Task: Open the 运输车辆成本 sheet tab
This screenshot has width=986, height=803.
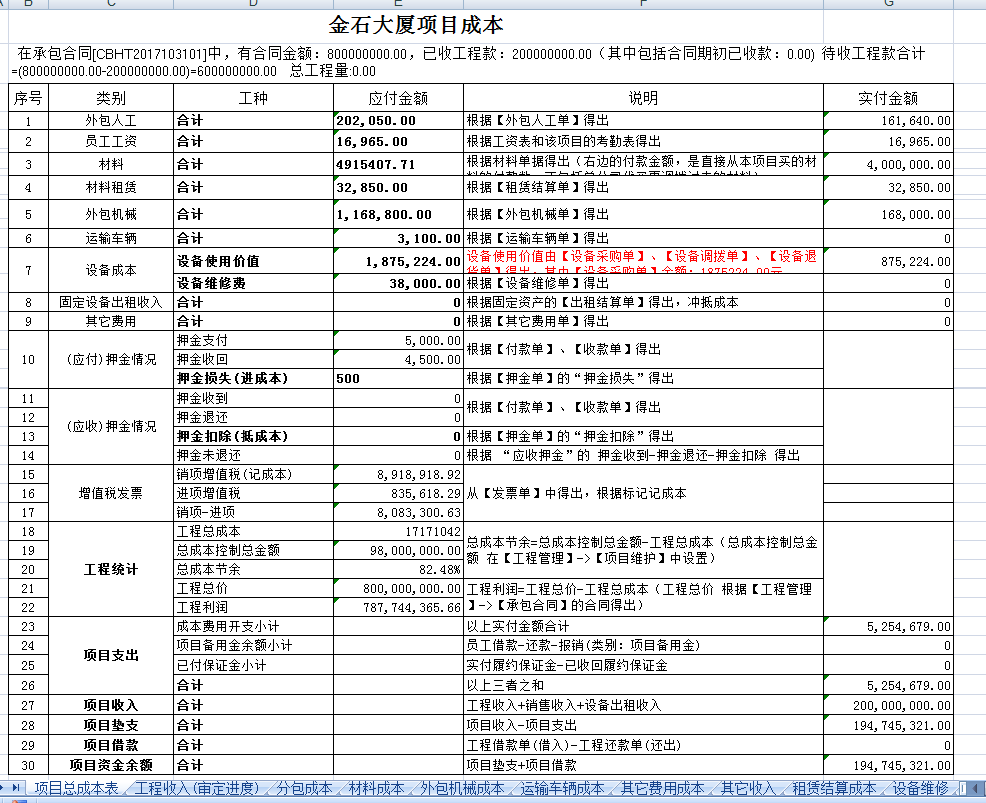Action: (x=563, y=790)
